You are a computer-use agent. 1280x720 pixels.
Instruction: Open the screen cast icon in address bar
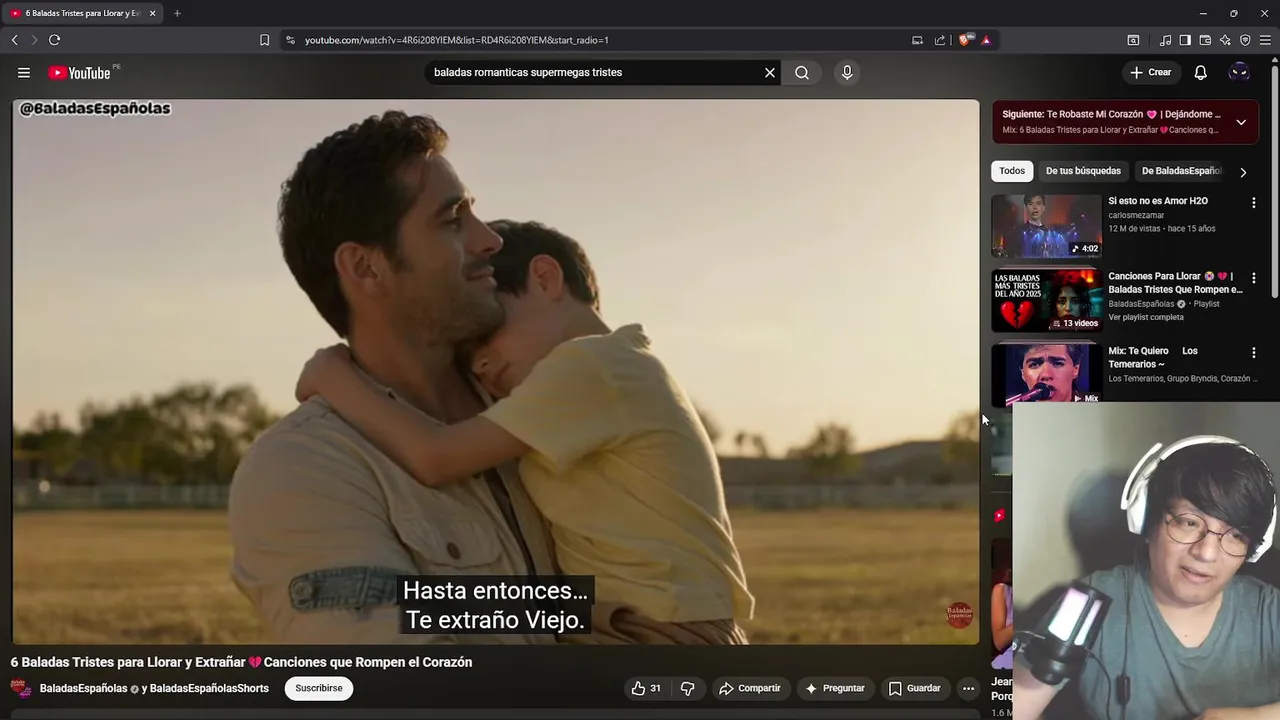[x=917, y=40]
